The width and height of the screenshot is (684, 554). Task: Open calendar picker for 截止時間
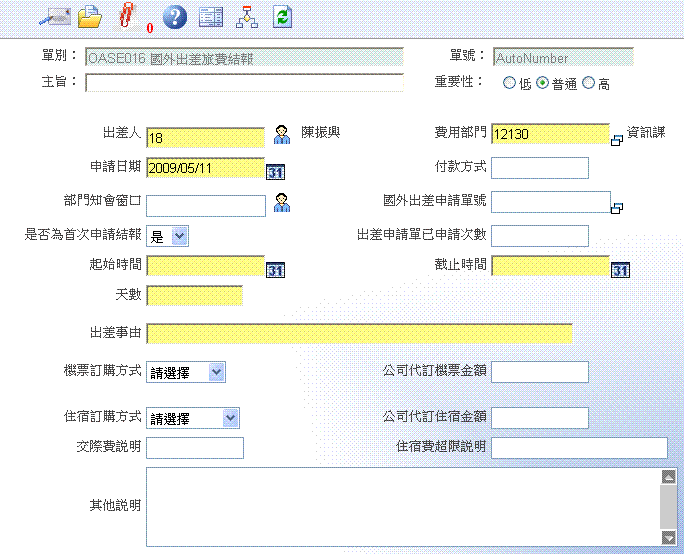click(621, 269)
